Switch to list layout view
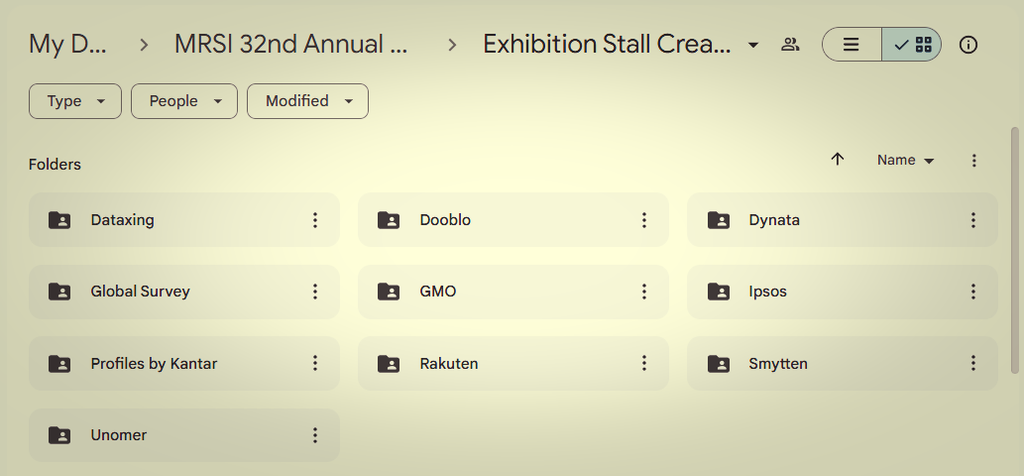Image resolution: width=1024 pixels, height=476 pixels. pyautogui.click(x=852, y=44)
